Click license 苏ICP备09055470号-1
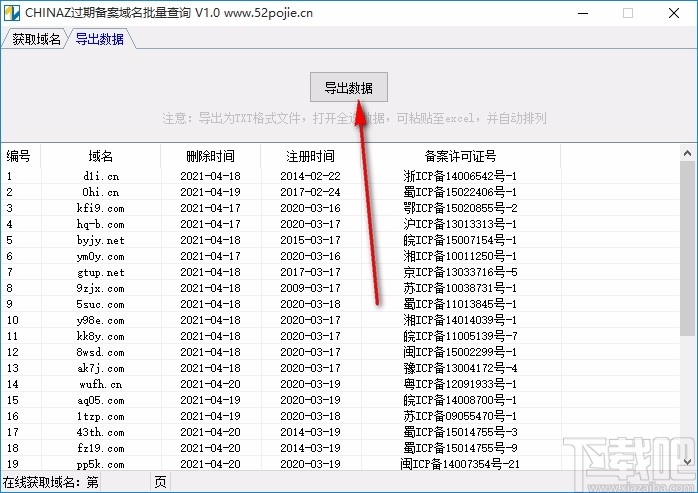This screenshot has height=493, width=698. click(460, 416)
